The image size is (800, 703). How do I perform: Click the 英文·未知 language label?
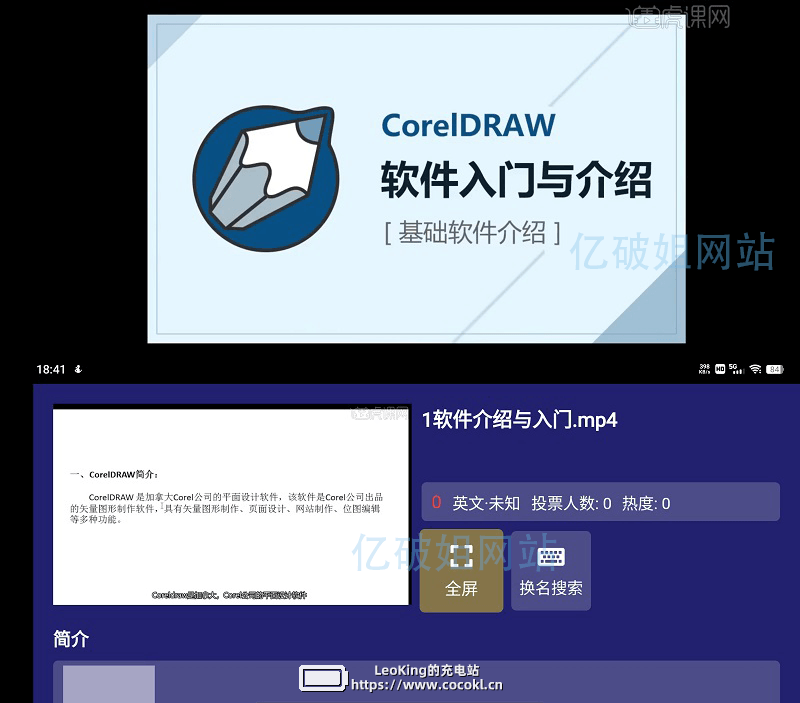[x=486, y=504]
